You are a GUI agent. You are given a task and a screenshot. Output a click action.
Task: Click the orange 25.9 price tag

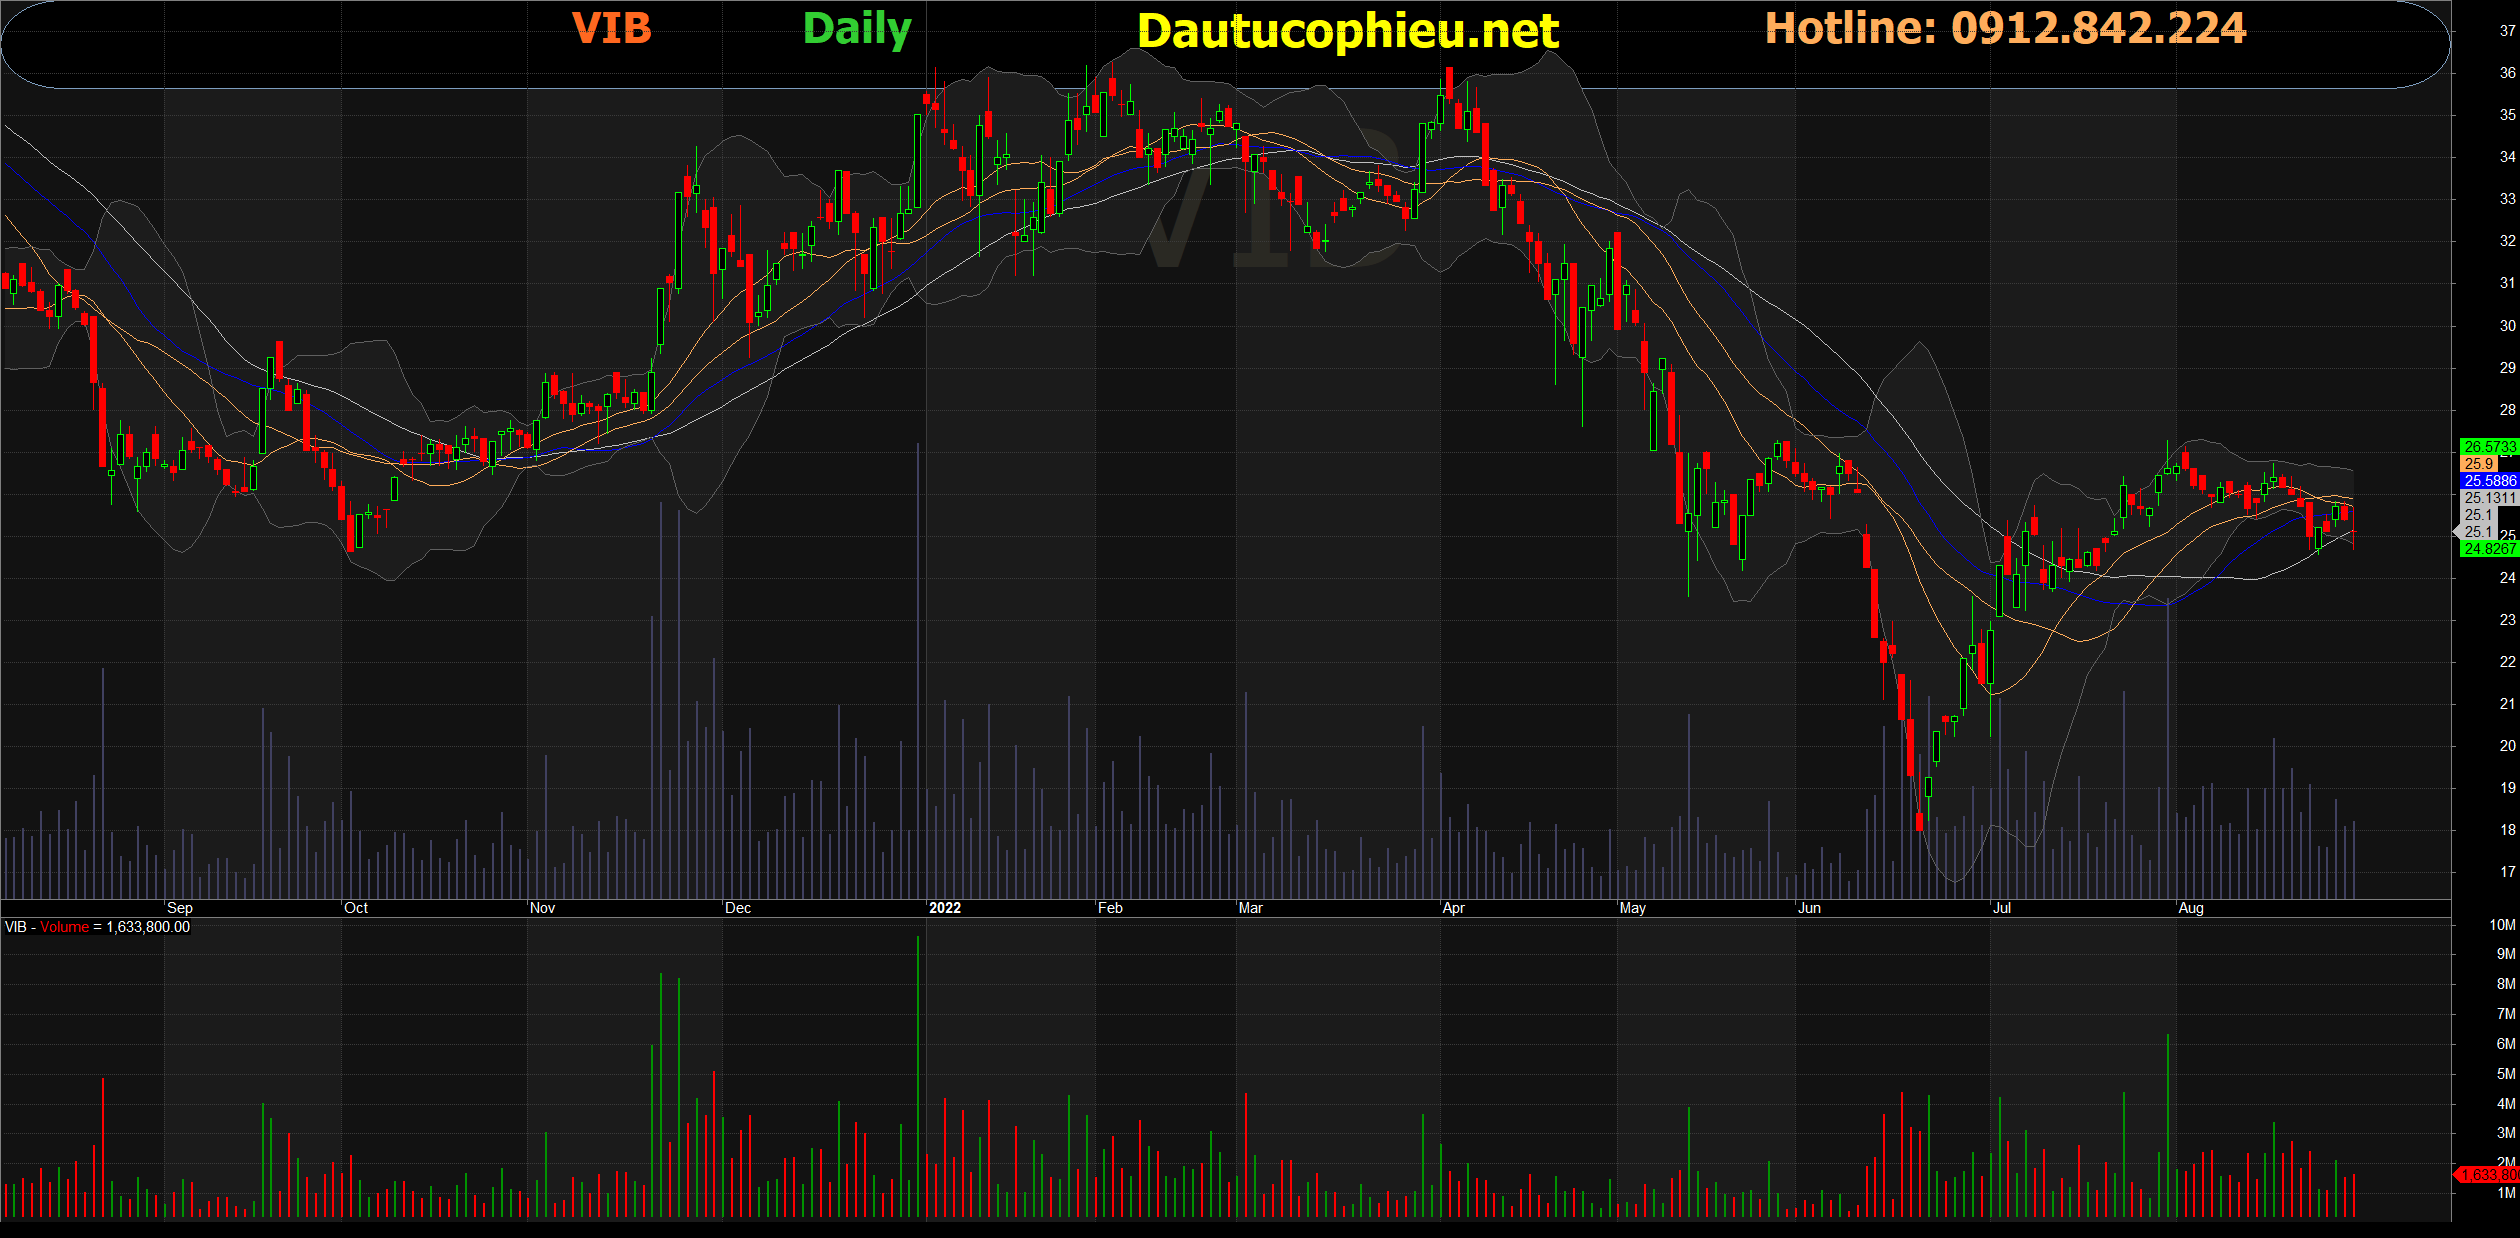[x=2479, y=464]
